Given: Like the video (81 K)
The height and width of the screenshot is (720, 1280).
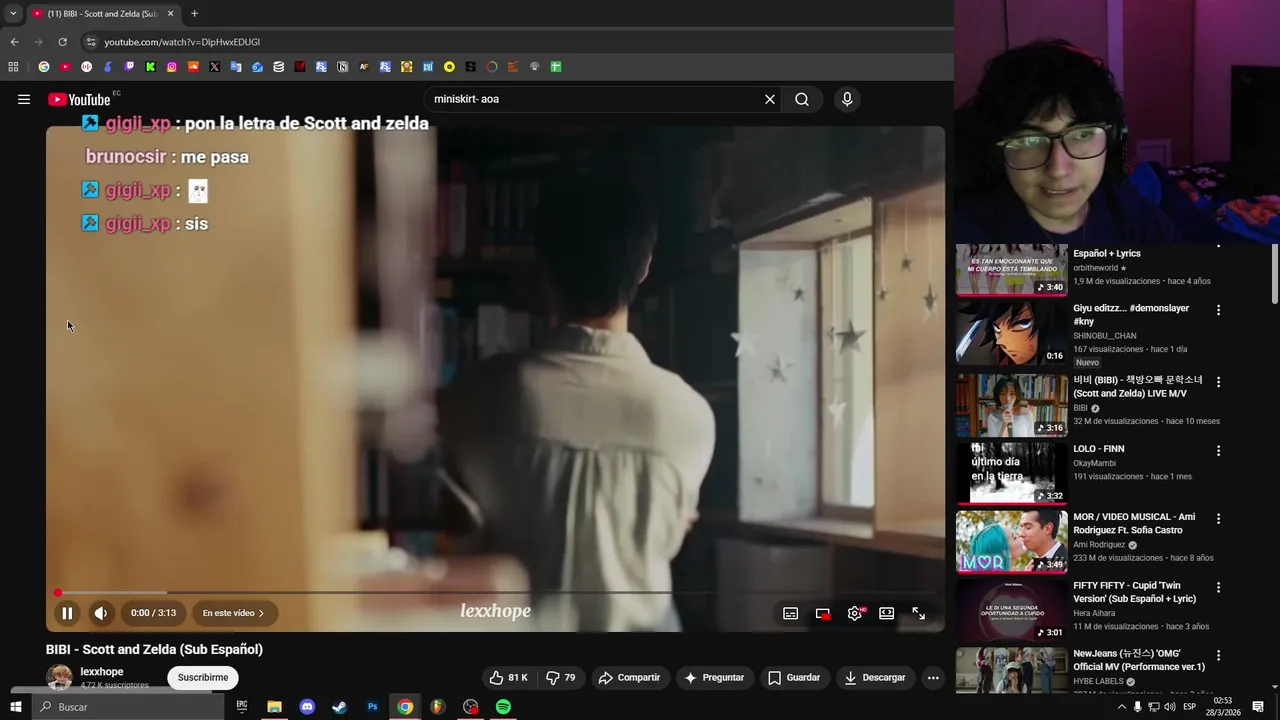Looking at the screenshot, I should click(509, 678).
